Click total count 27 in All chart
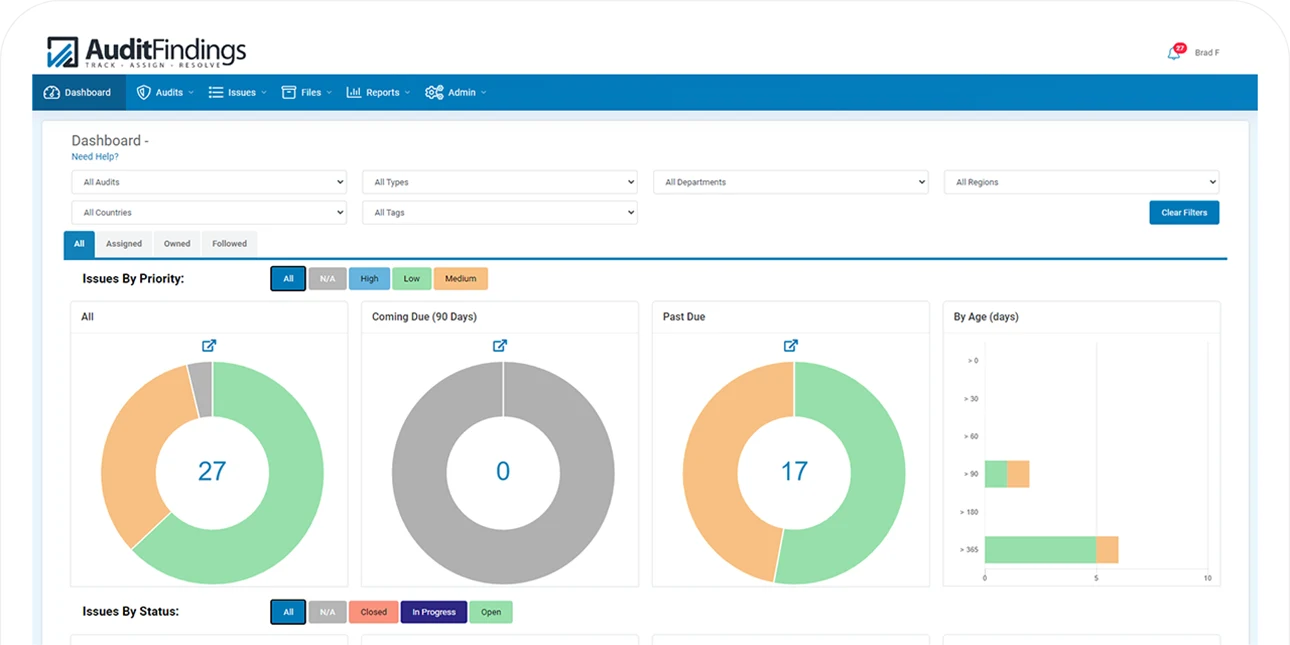 (x=212, y=471)
